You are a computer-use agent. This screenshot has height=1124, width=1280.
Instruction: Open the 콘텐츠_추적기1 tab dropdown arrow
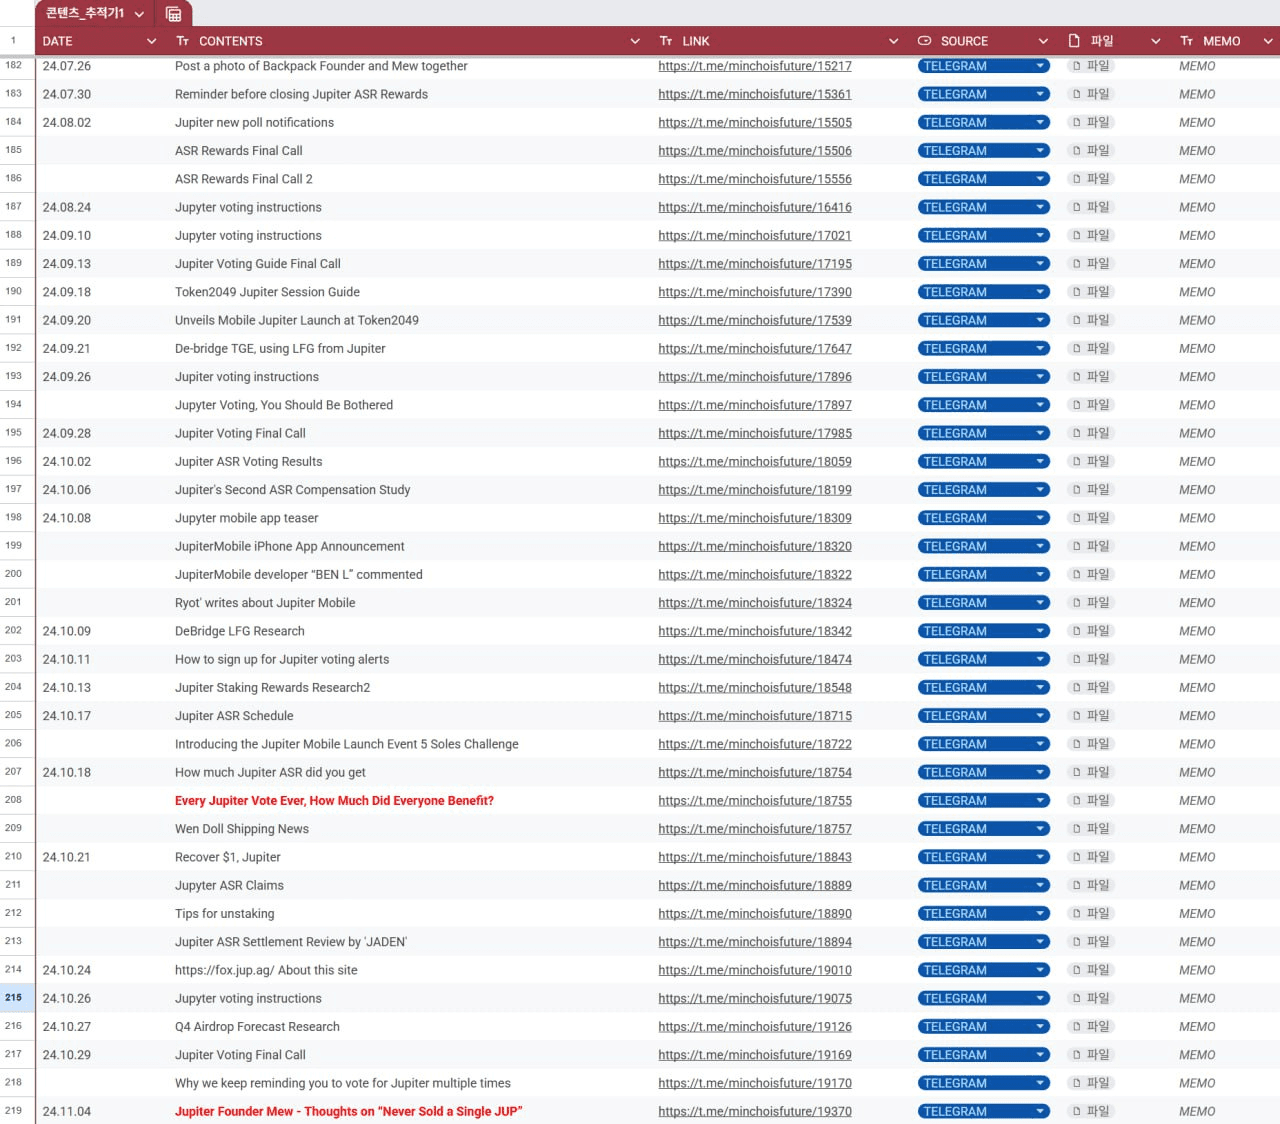pyautogui.click(x=139, y=14)
